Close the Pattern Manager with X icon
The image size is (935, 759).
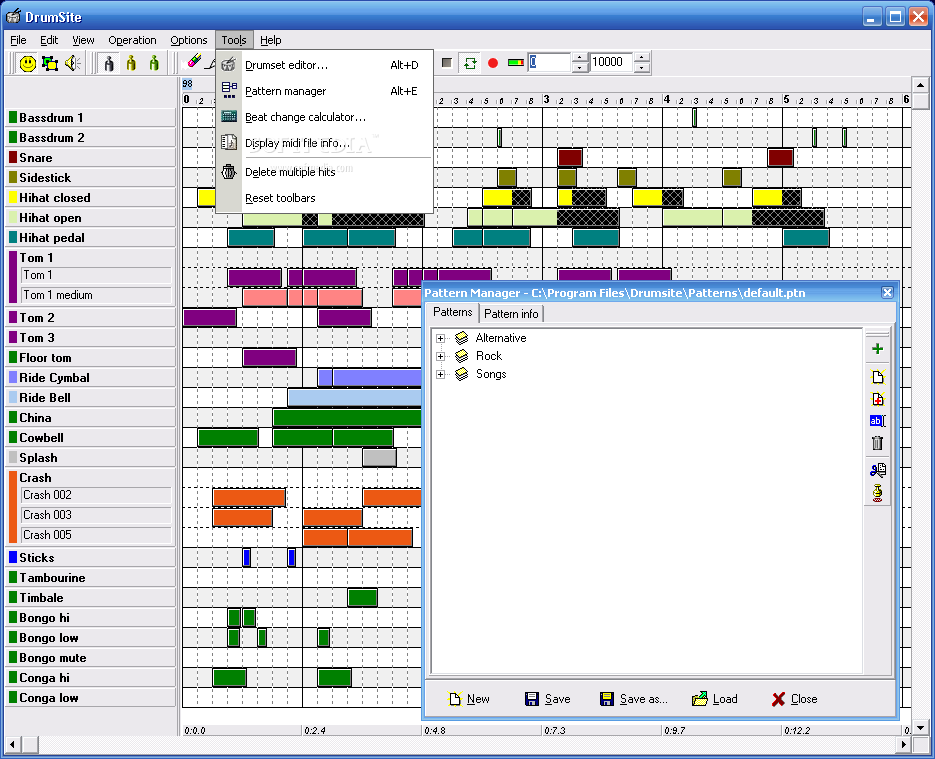coord(887,292)
